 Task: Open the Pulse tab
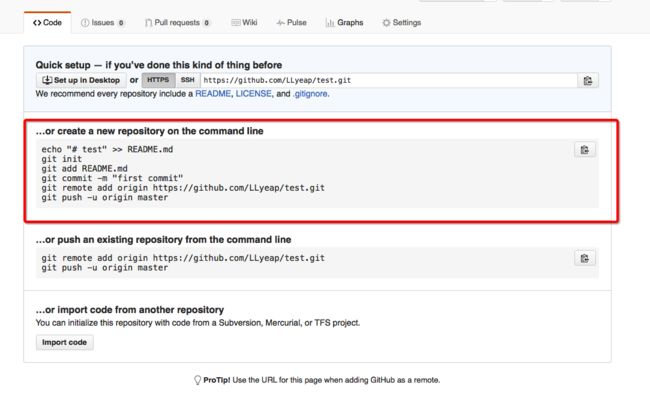pos(291,23)
